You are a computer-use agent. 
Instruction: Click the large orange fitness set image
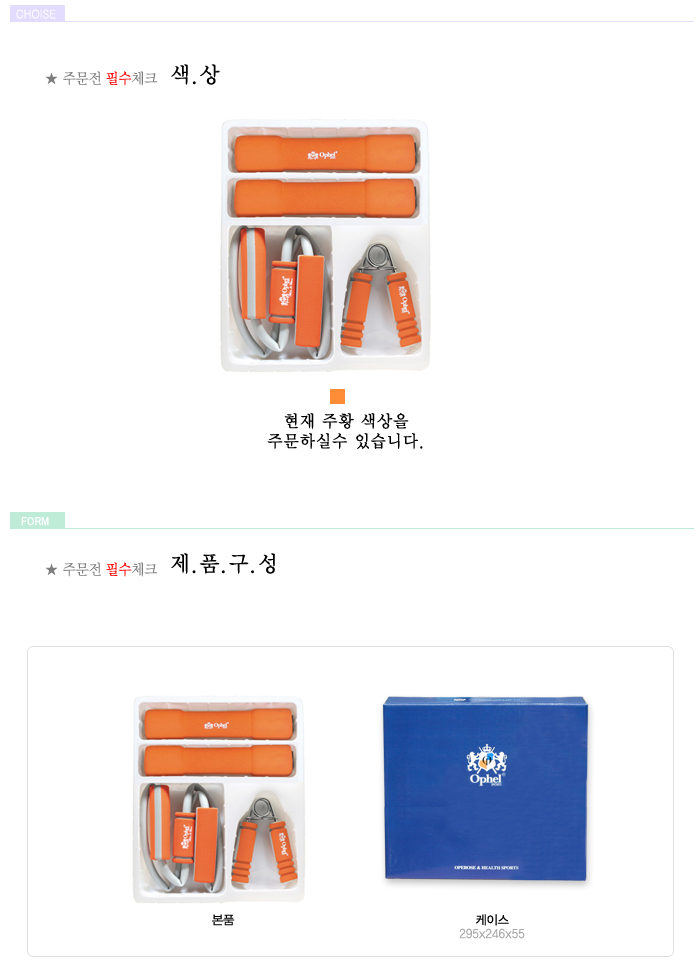click(325, 246)
